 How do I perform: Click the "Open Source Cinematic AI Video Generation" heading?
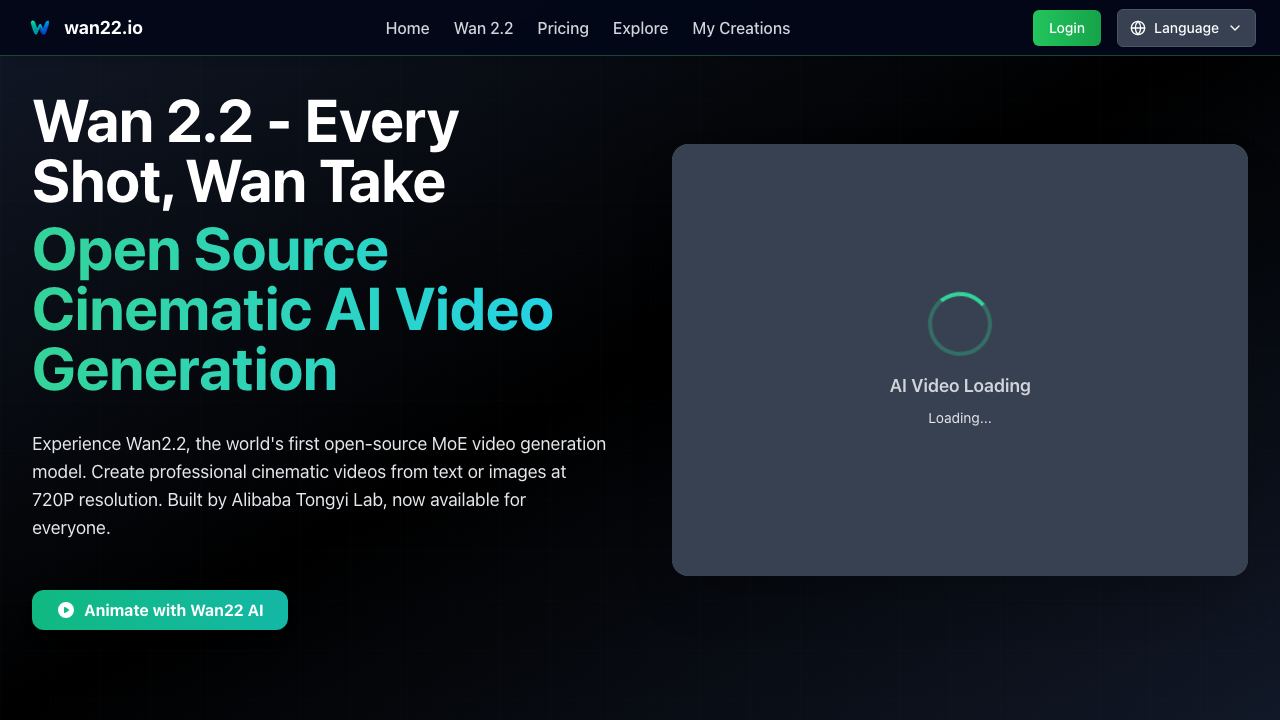(293, 309)
